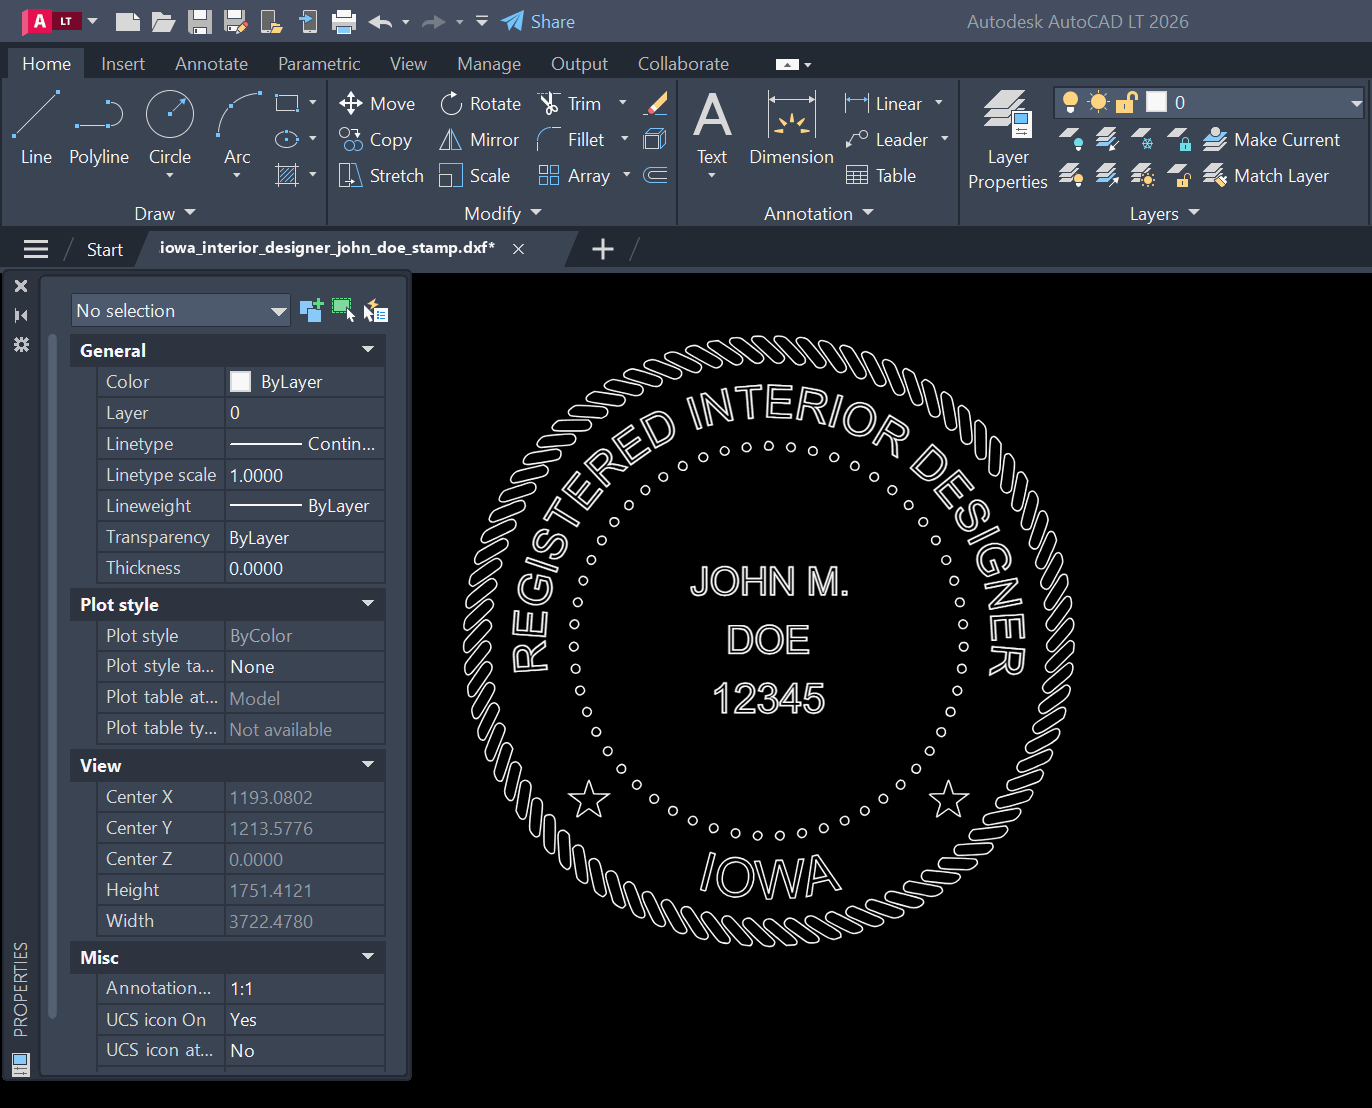The height and width of the screenshot is (1108, 1372).
Task: Click layer 0 color swatch
Action: click(1156, 102)
